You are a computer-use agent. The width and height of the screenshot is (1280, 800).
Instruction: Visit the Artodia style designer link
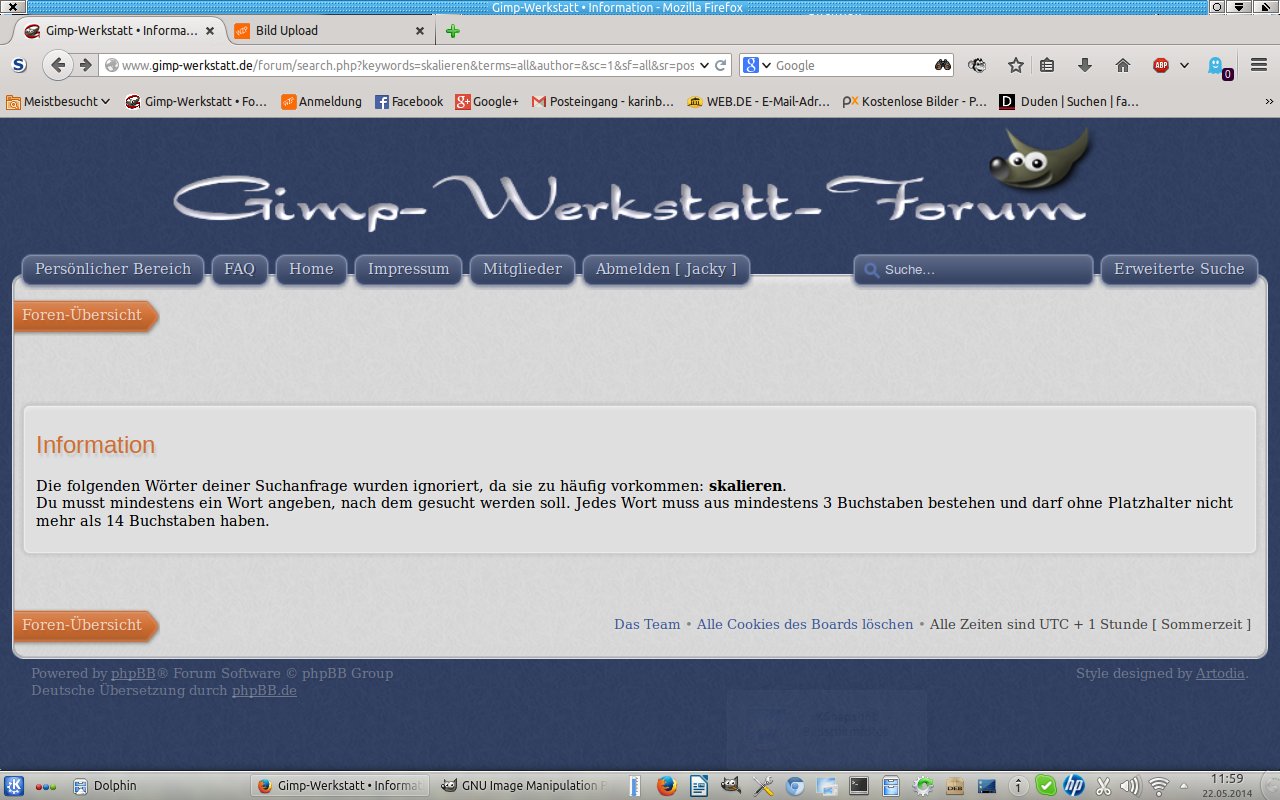(x=1220, y=673)
